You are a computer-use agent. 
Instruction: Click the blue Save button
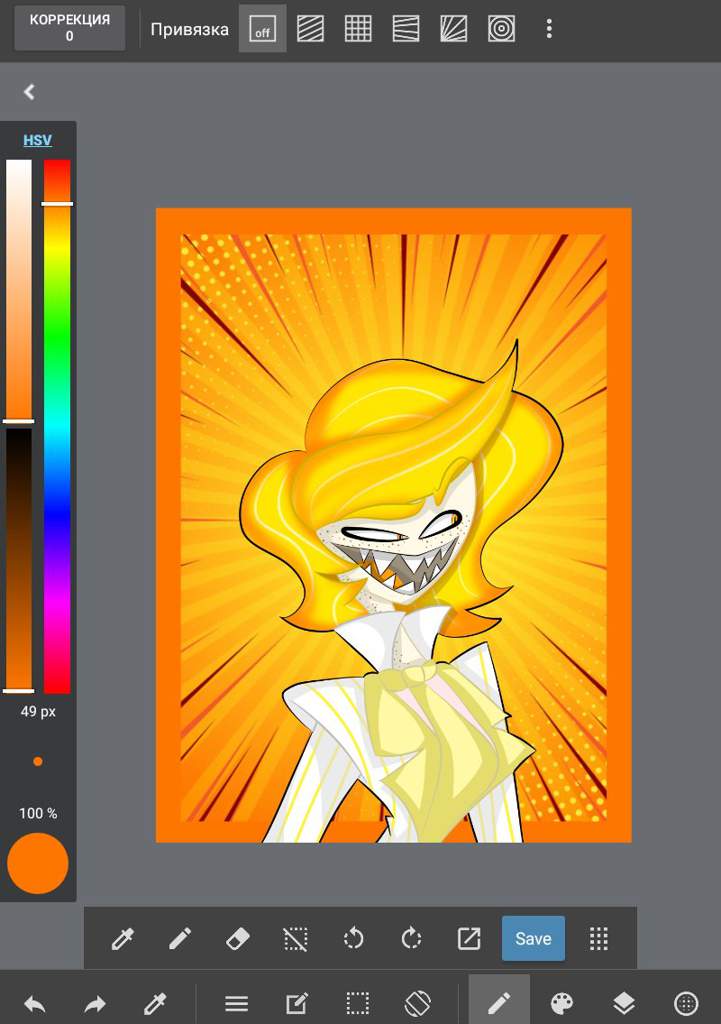click(533, 938)
